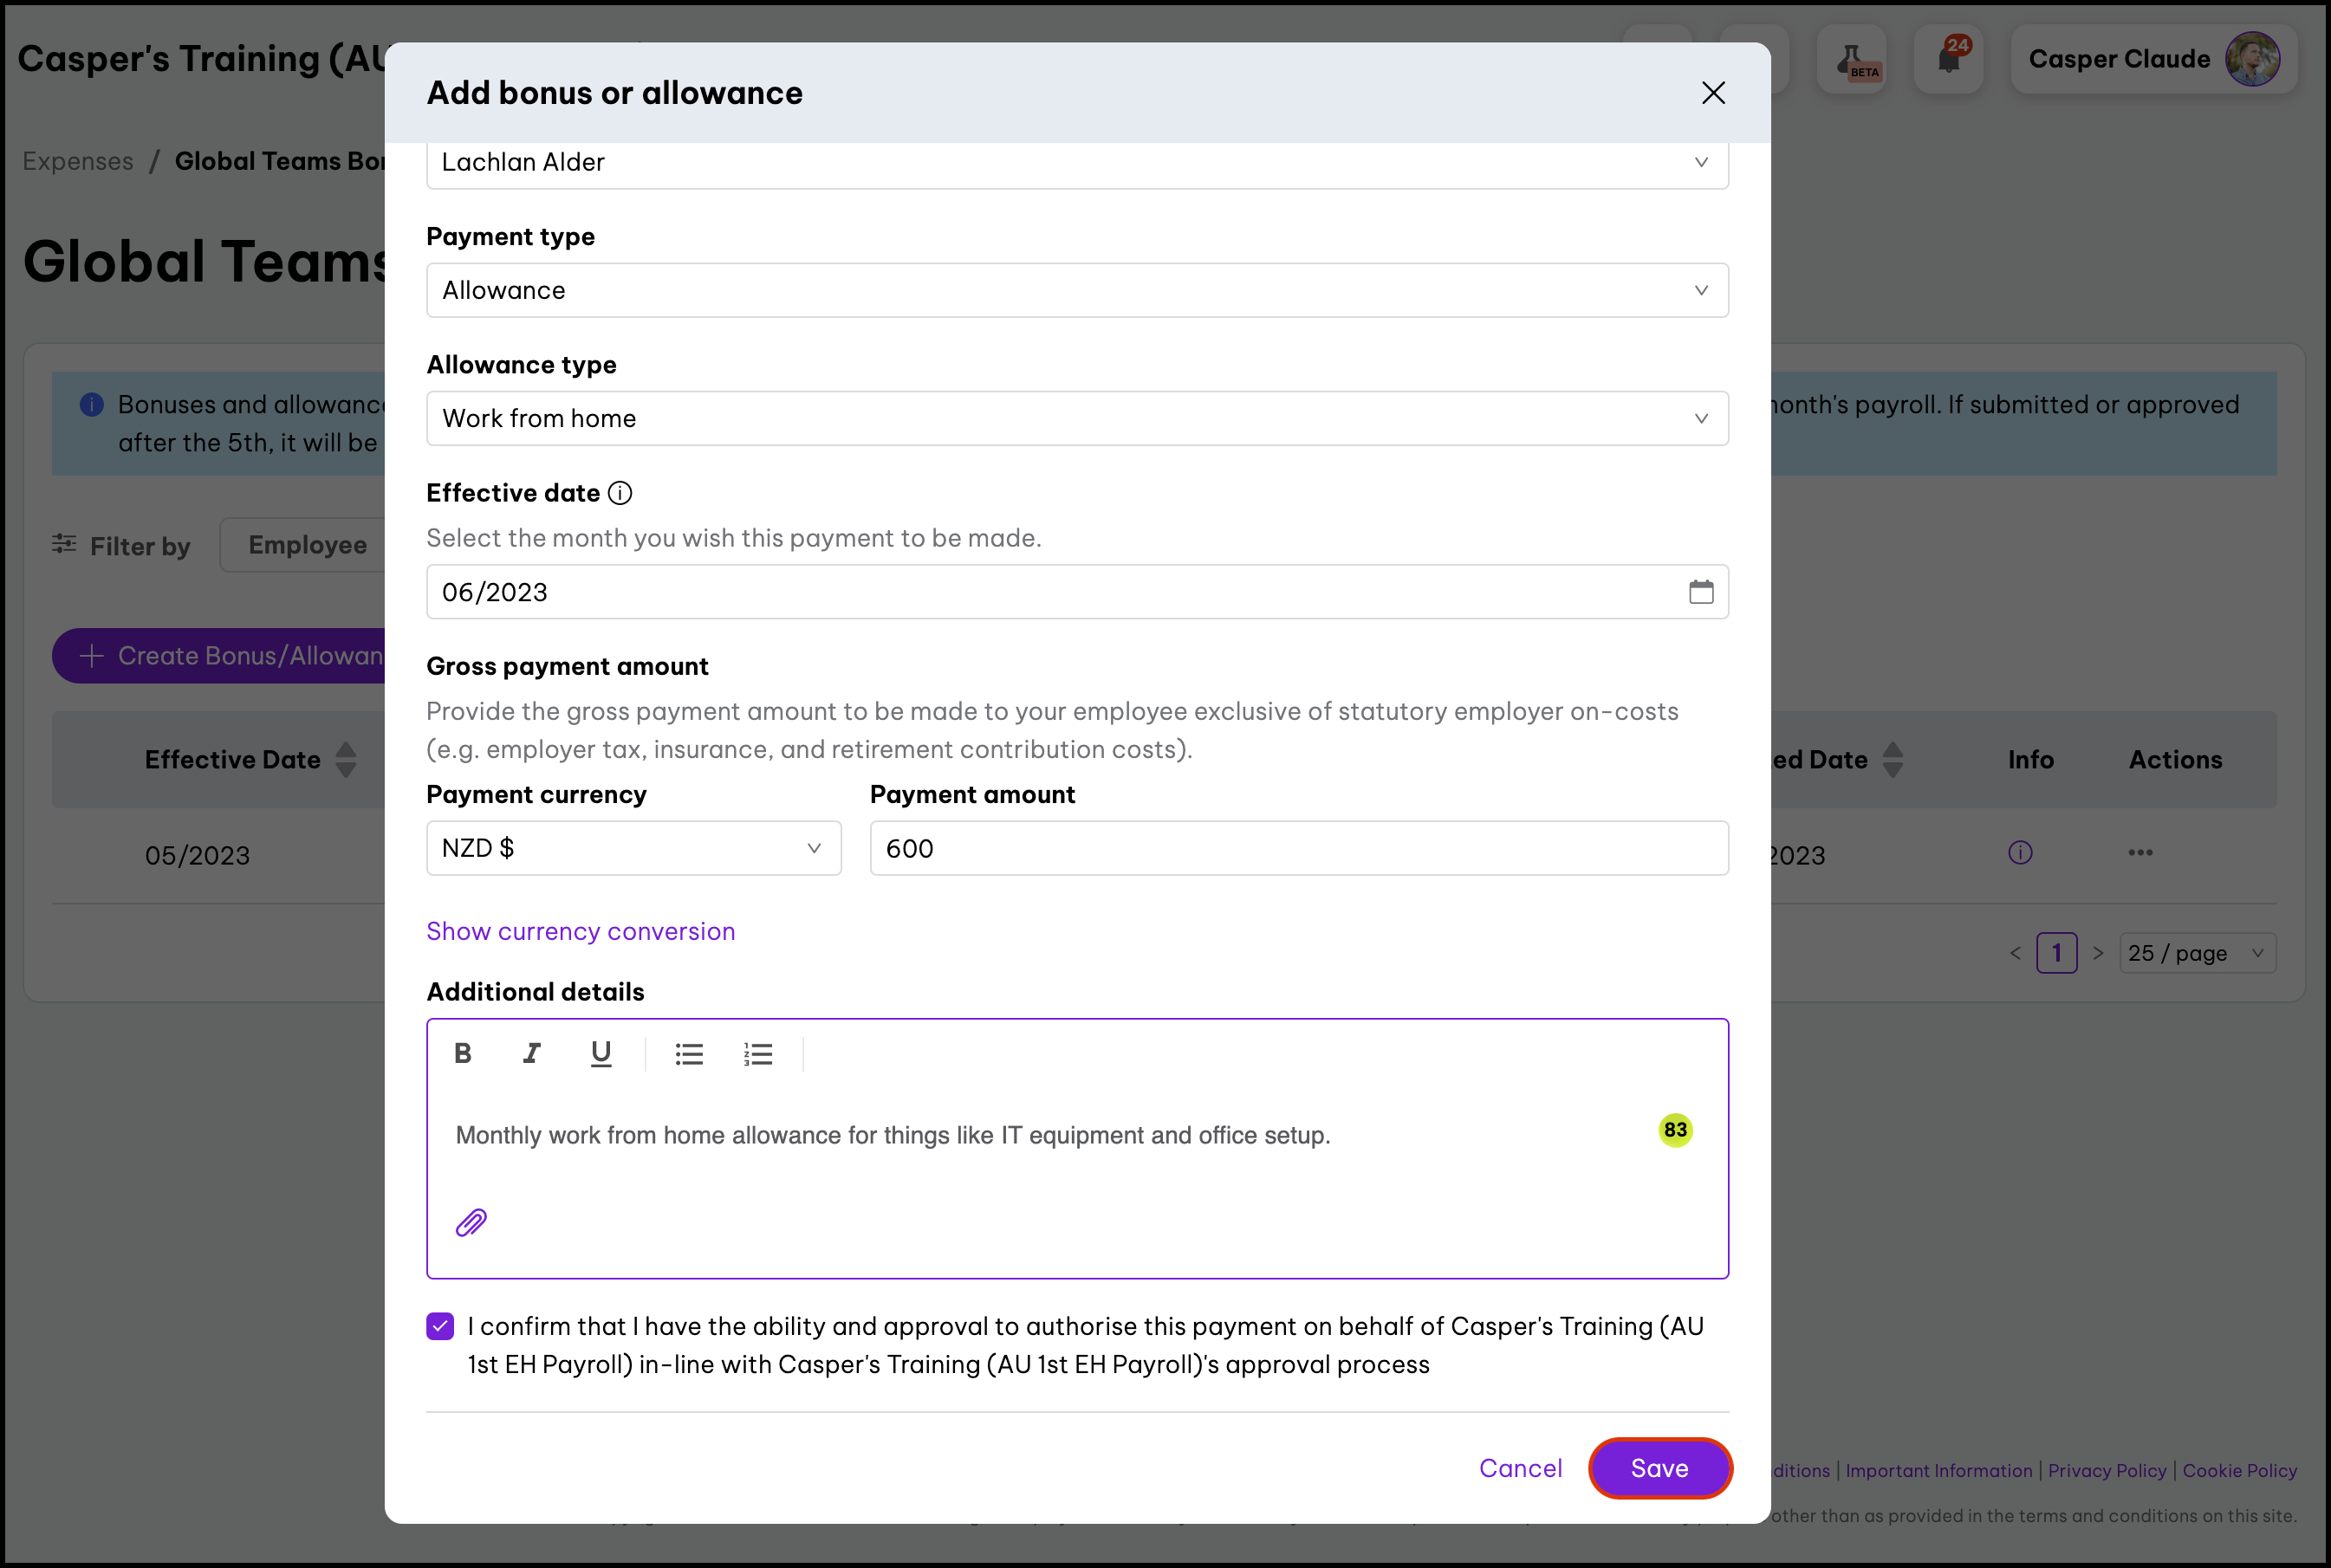Change the NZD $ payment currency

[633, 848]
